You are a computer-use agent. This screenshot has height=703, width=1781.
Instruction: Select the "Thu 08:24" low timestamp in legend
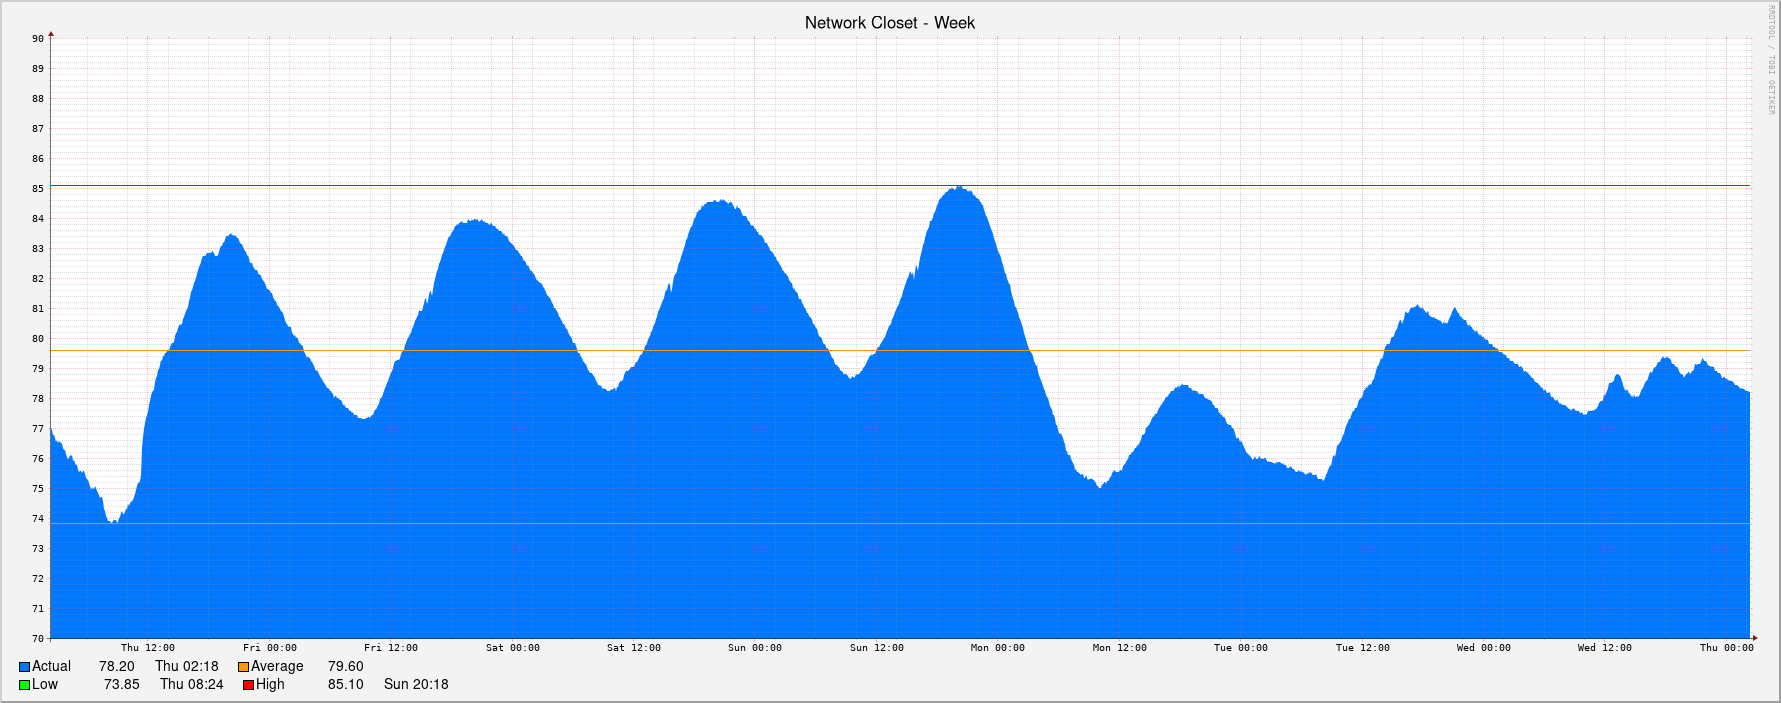click(x=192, y=685)
